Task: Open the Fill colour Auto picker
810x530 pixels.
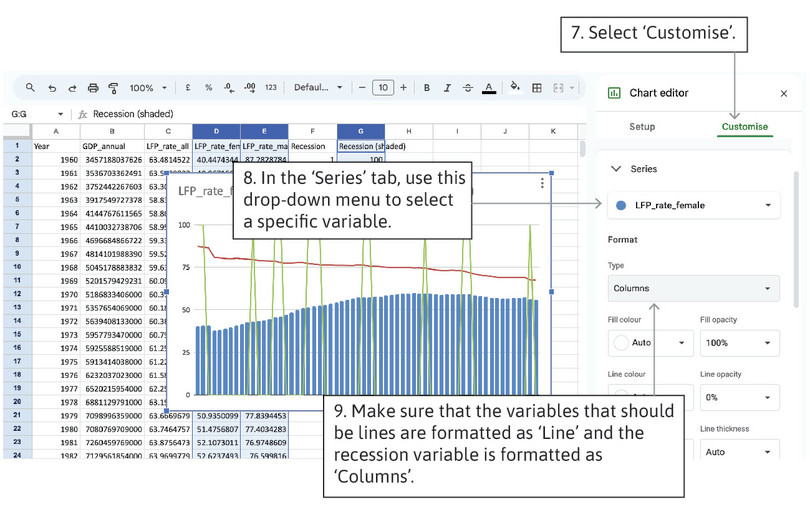Action: tap(650, 342)
